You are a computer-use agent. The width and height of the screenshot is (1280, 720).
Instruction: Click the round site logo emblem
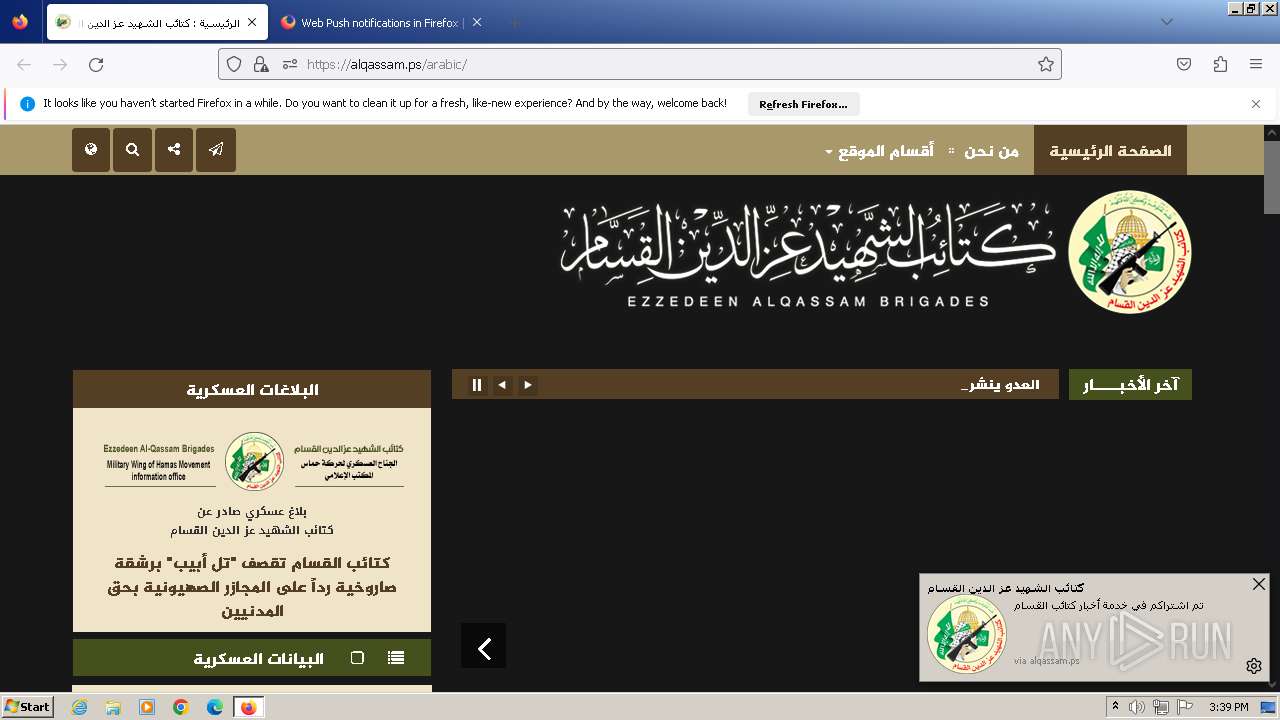pos(1130,251)
